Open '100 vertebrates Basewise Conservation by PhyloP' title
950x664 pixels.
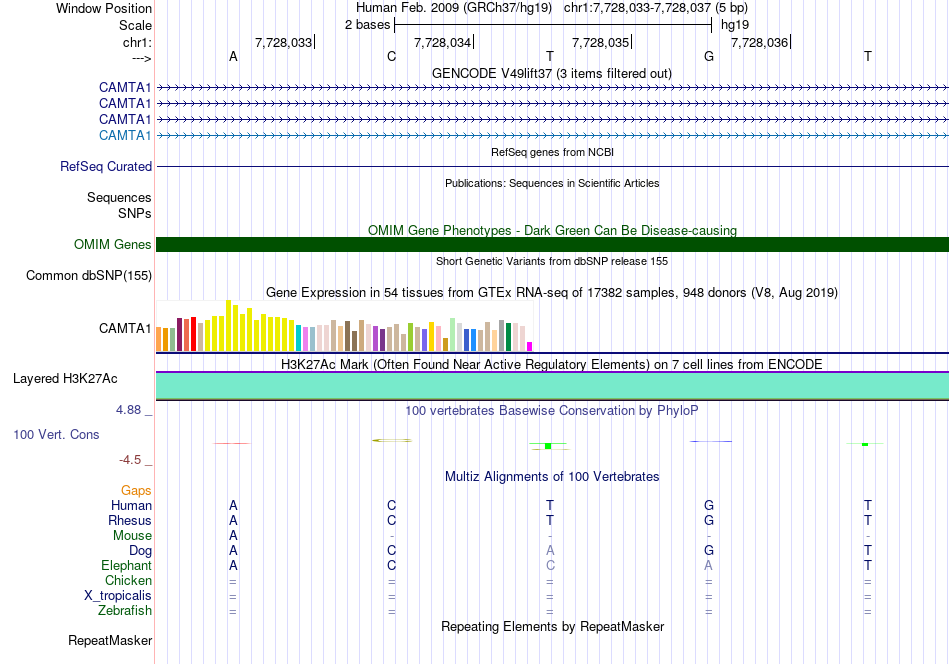tap(552, 410)
